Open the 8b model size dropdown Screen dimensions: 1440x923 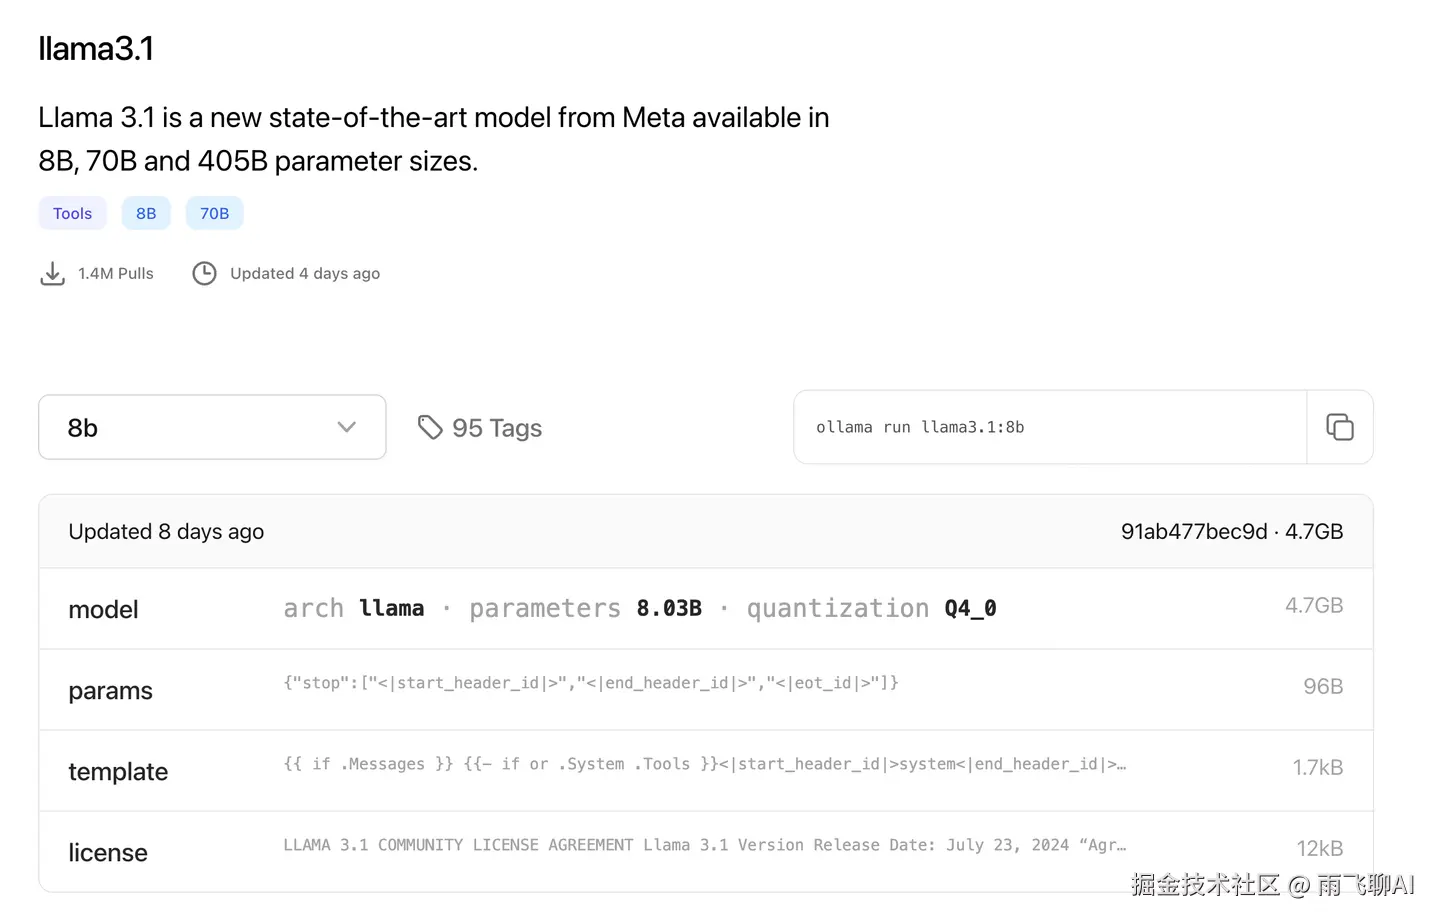pyautogui.click(x=212, y=428)
